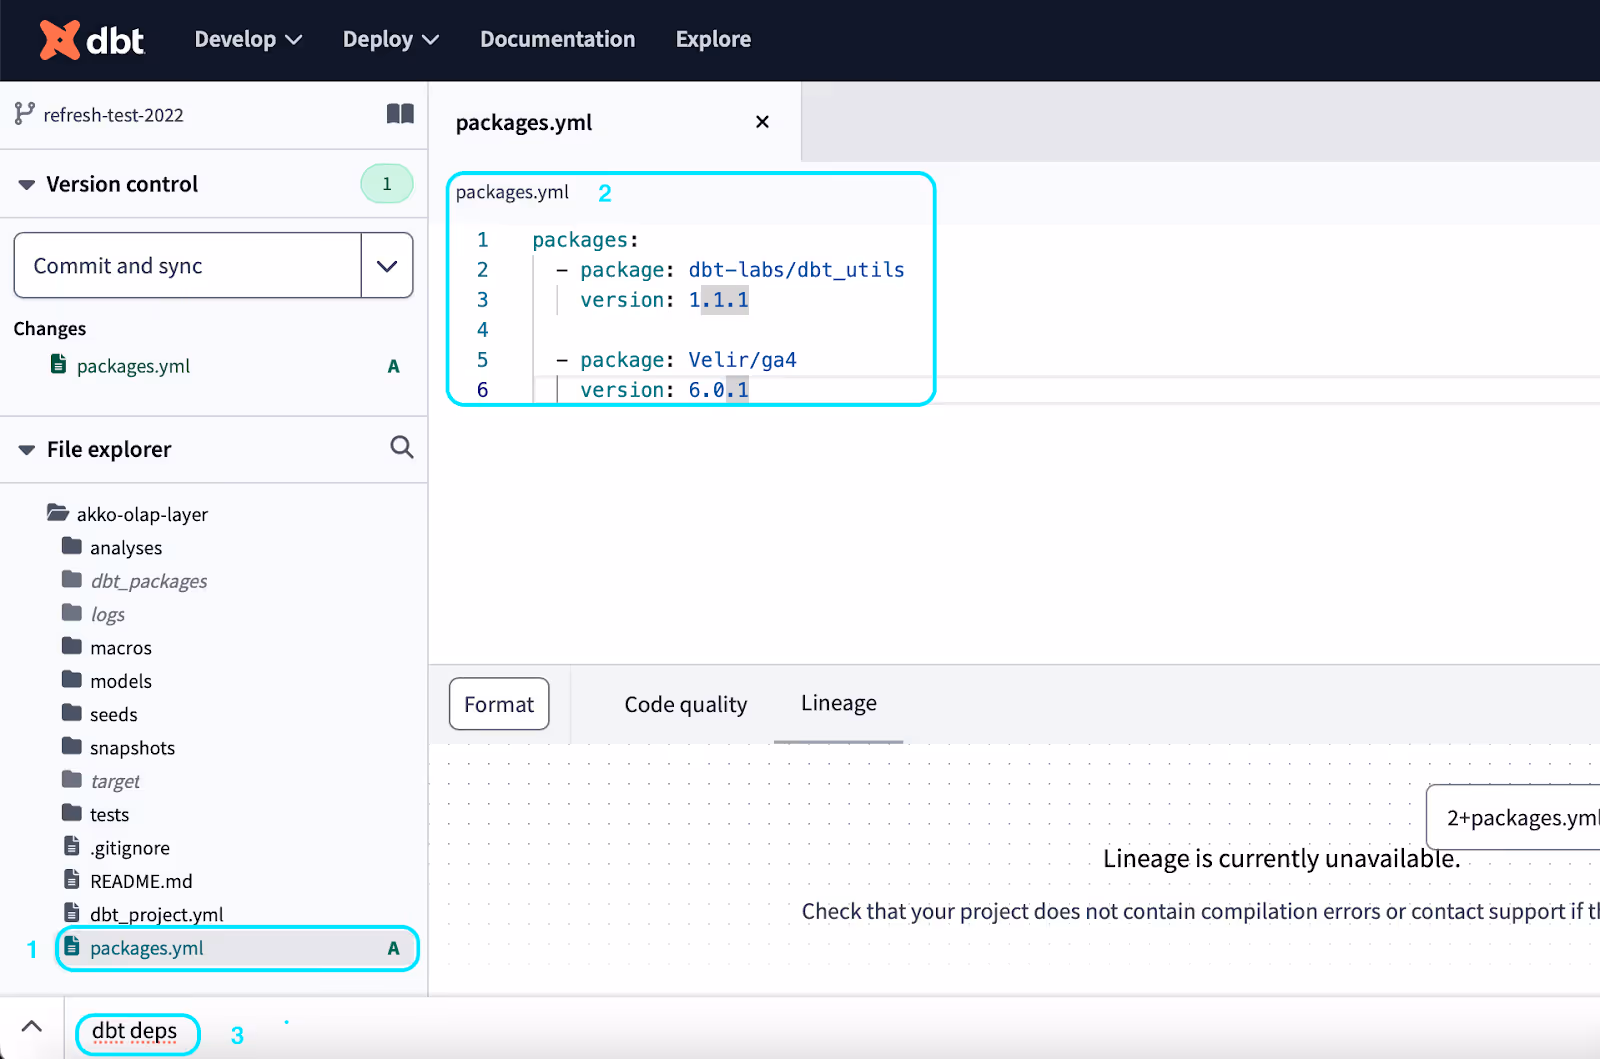Click the file icon for changed packages.yml
The width and height of the screenshot is (1600, 1059).
pyautogui.click(x=59, y=364)
